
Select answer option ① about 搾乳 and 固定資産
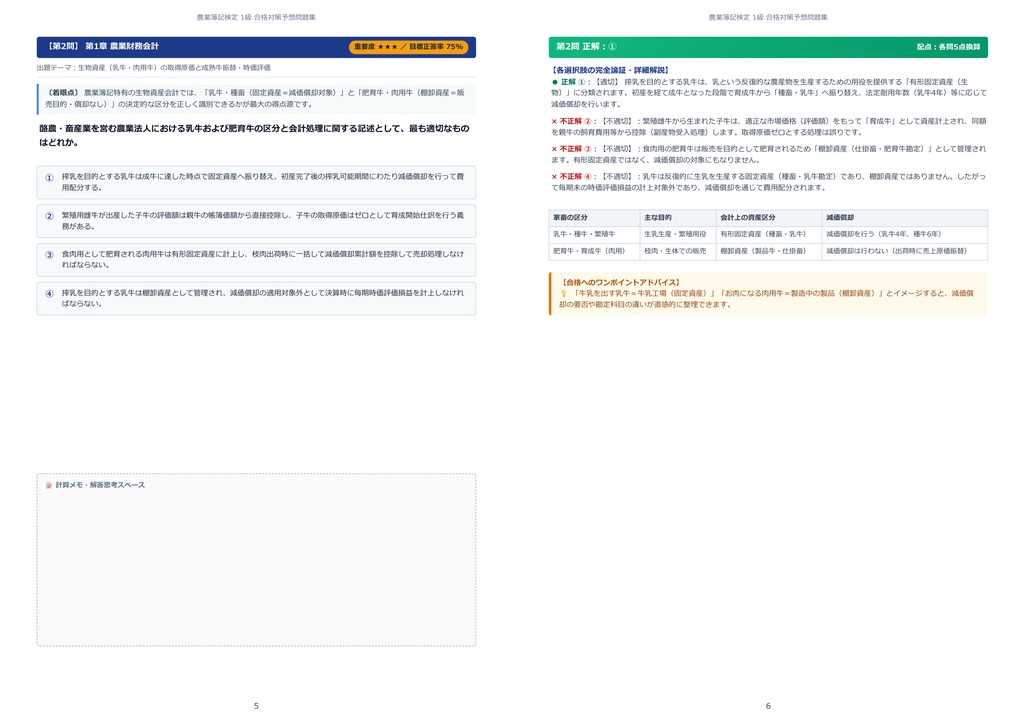tap(256, 182)
